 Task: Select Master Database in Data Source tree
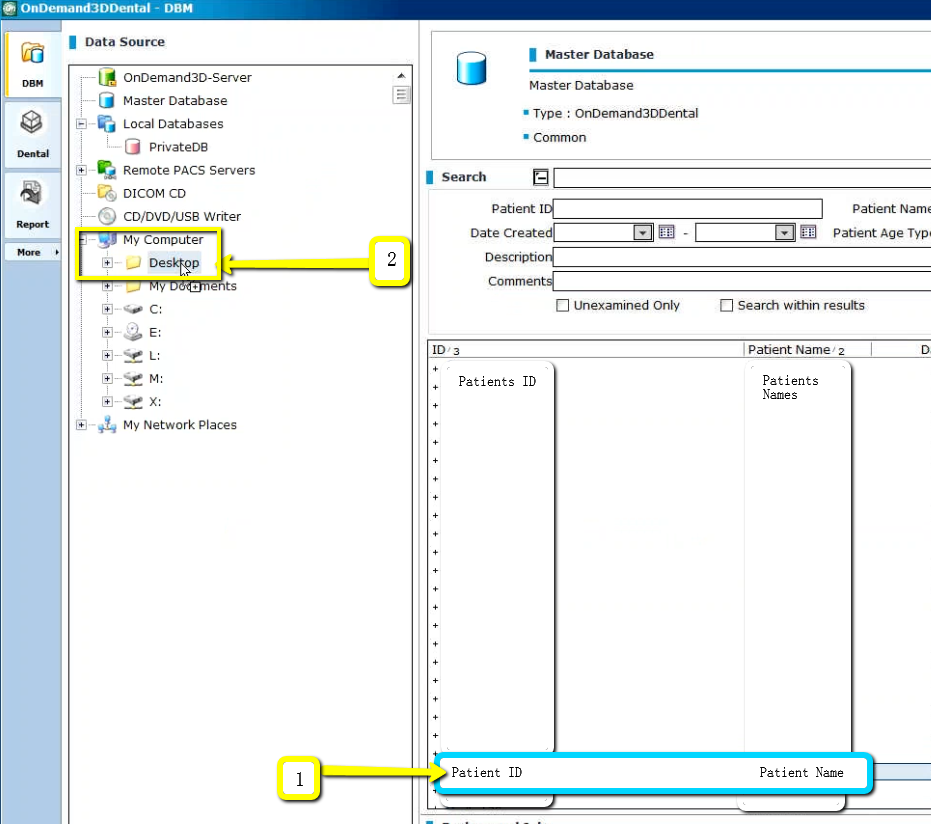point(175,100)
